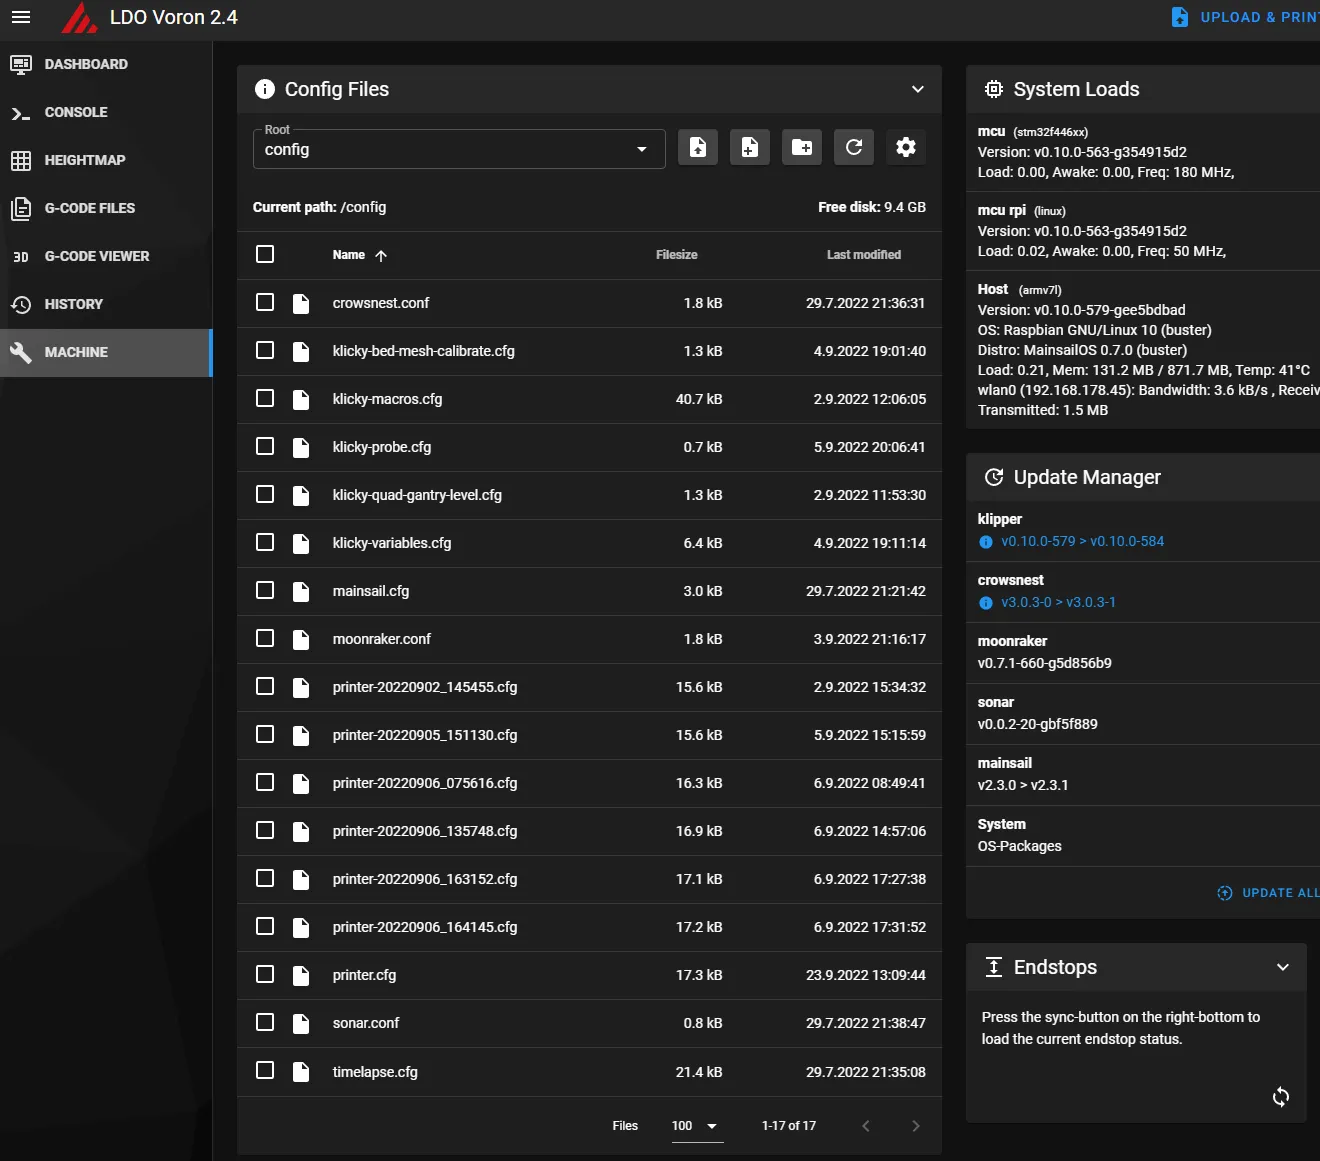Click the klipper update info icon
1320x1161 pixels.
[x=986, y=542]
